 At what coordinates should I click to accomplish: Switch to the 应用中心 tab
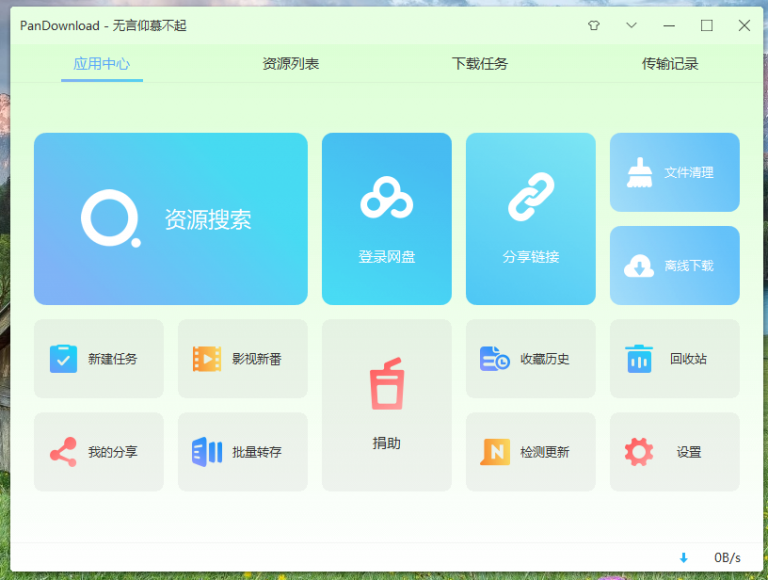click(102, 64)
